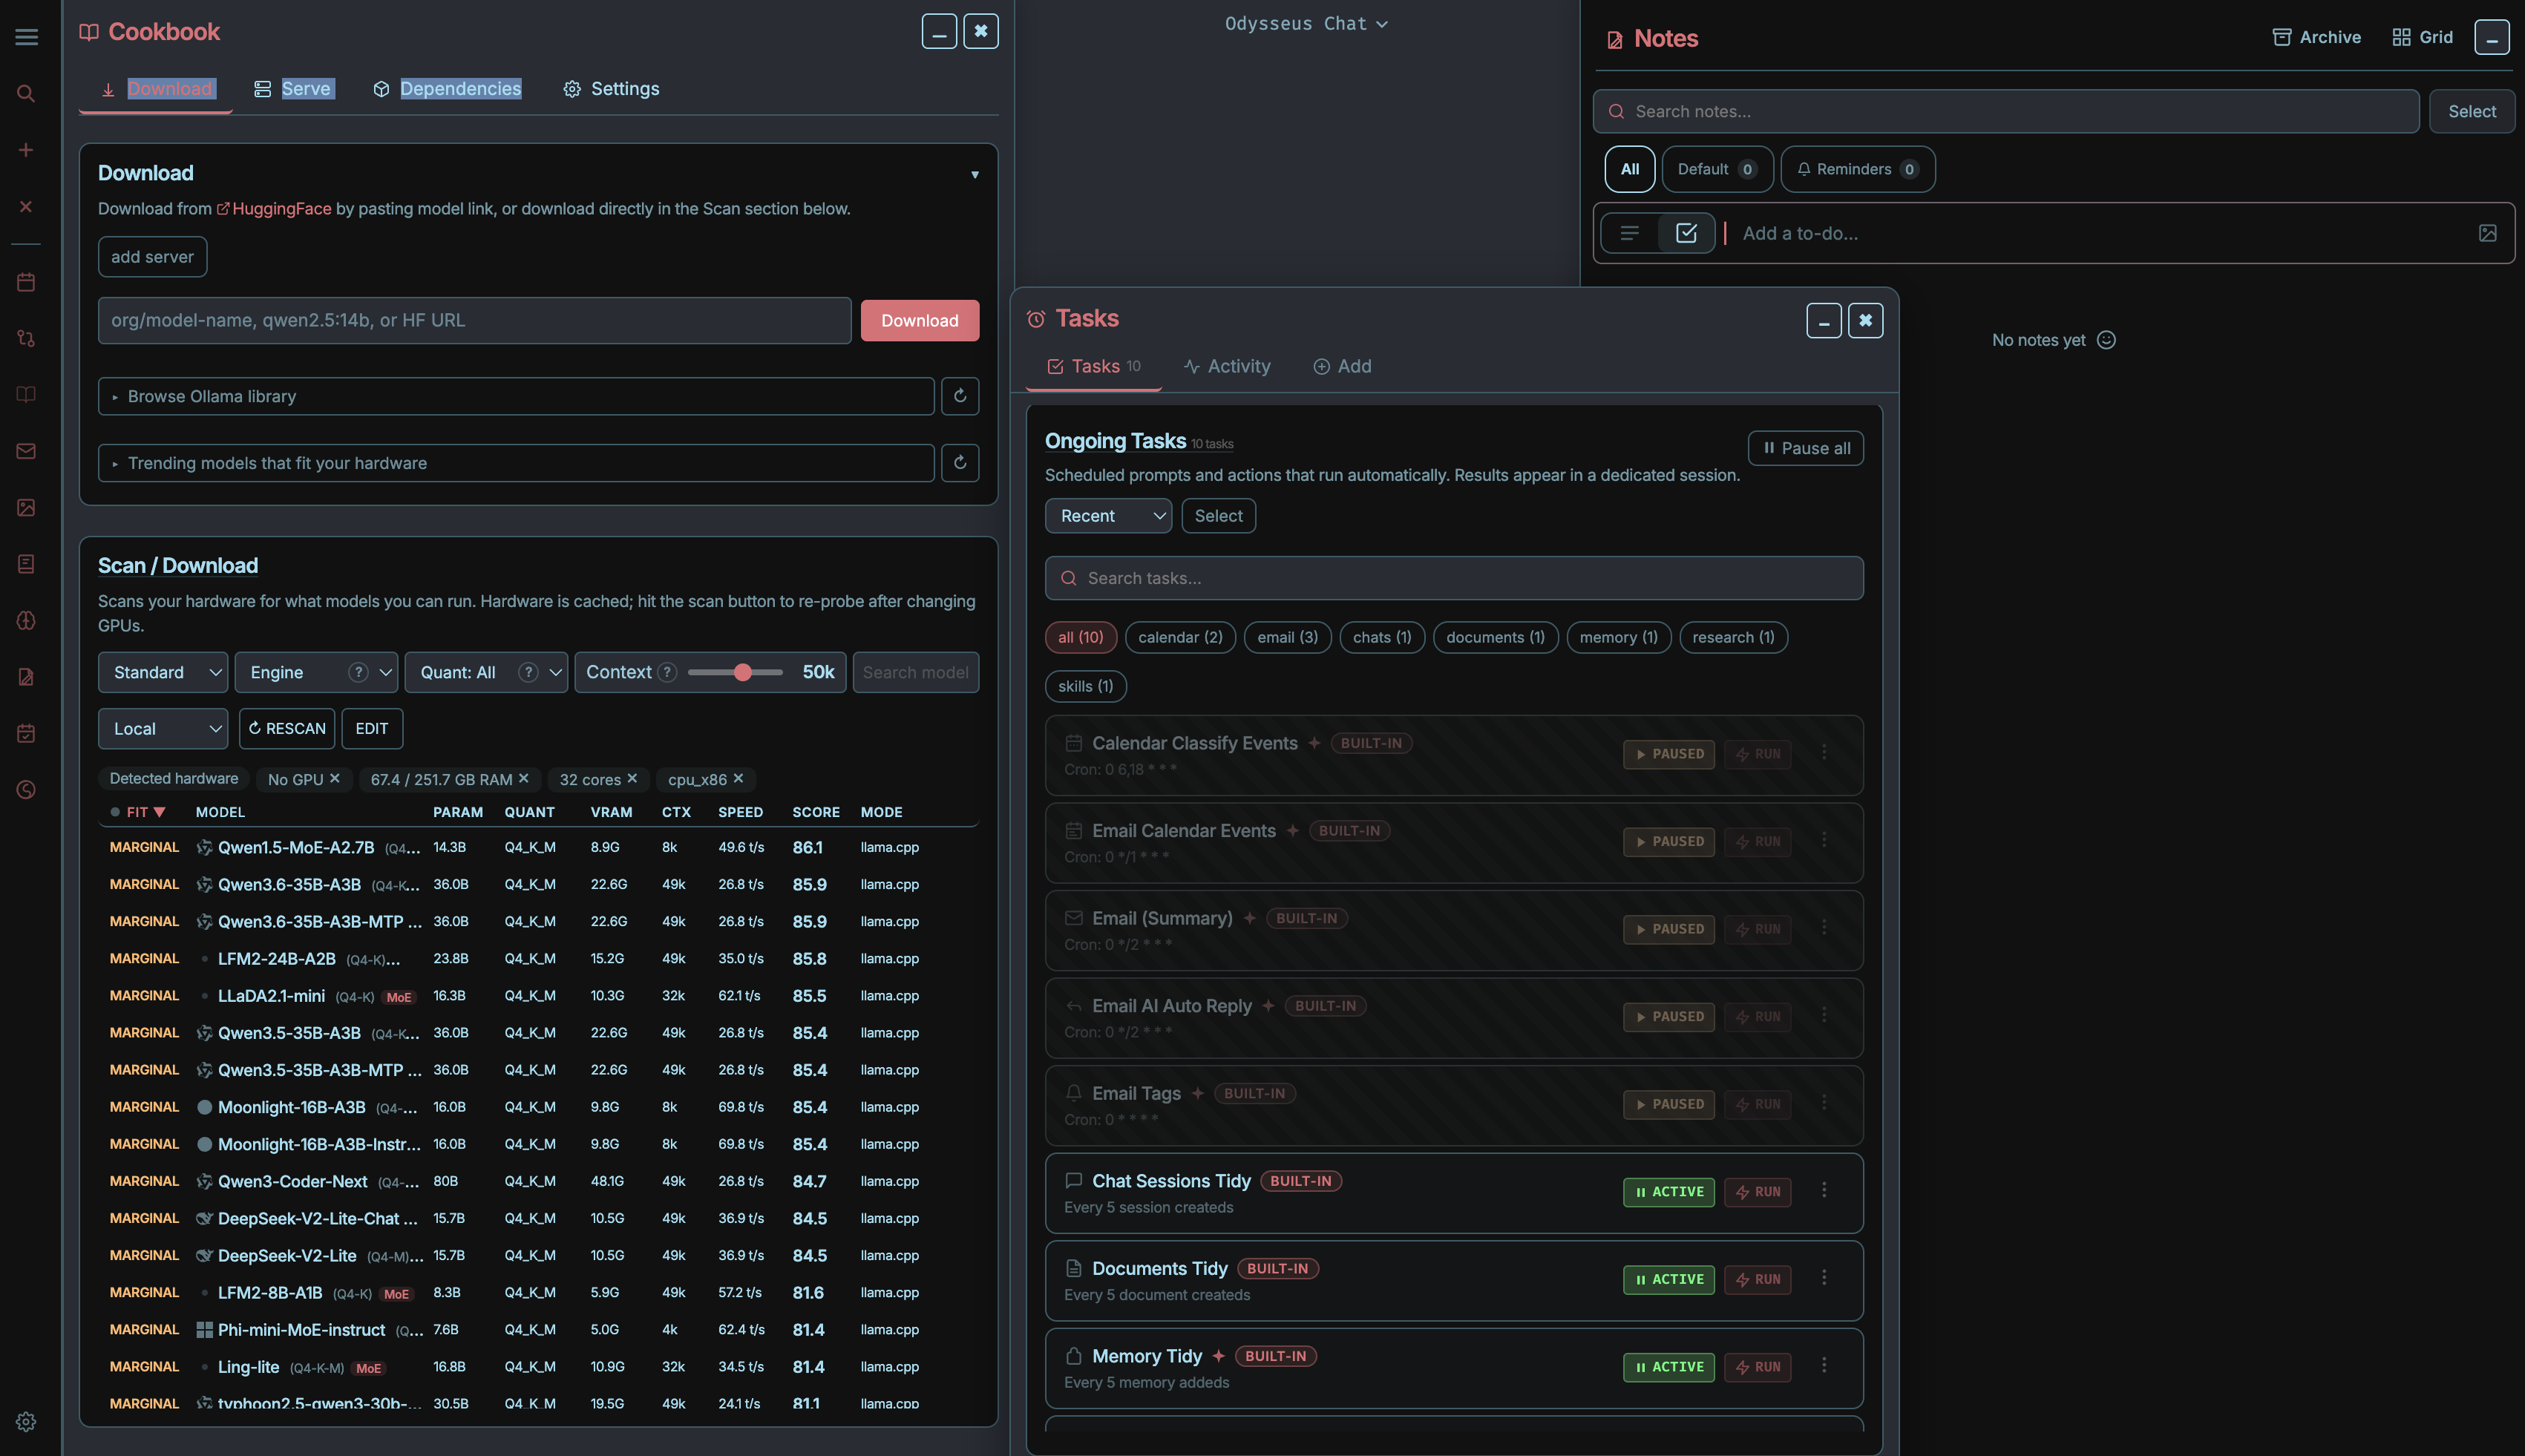Refresh the Trending models list
The width and height of the screenshot is (2525, 1456).
[x=960, y=463]
